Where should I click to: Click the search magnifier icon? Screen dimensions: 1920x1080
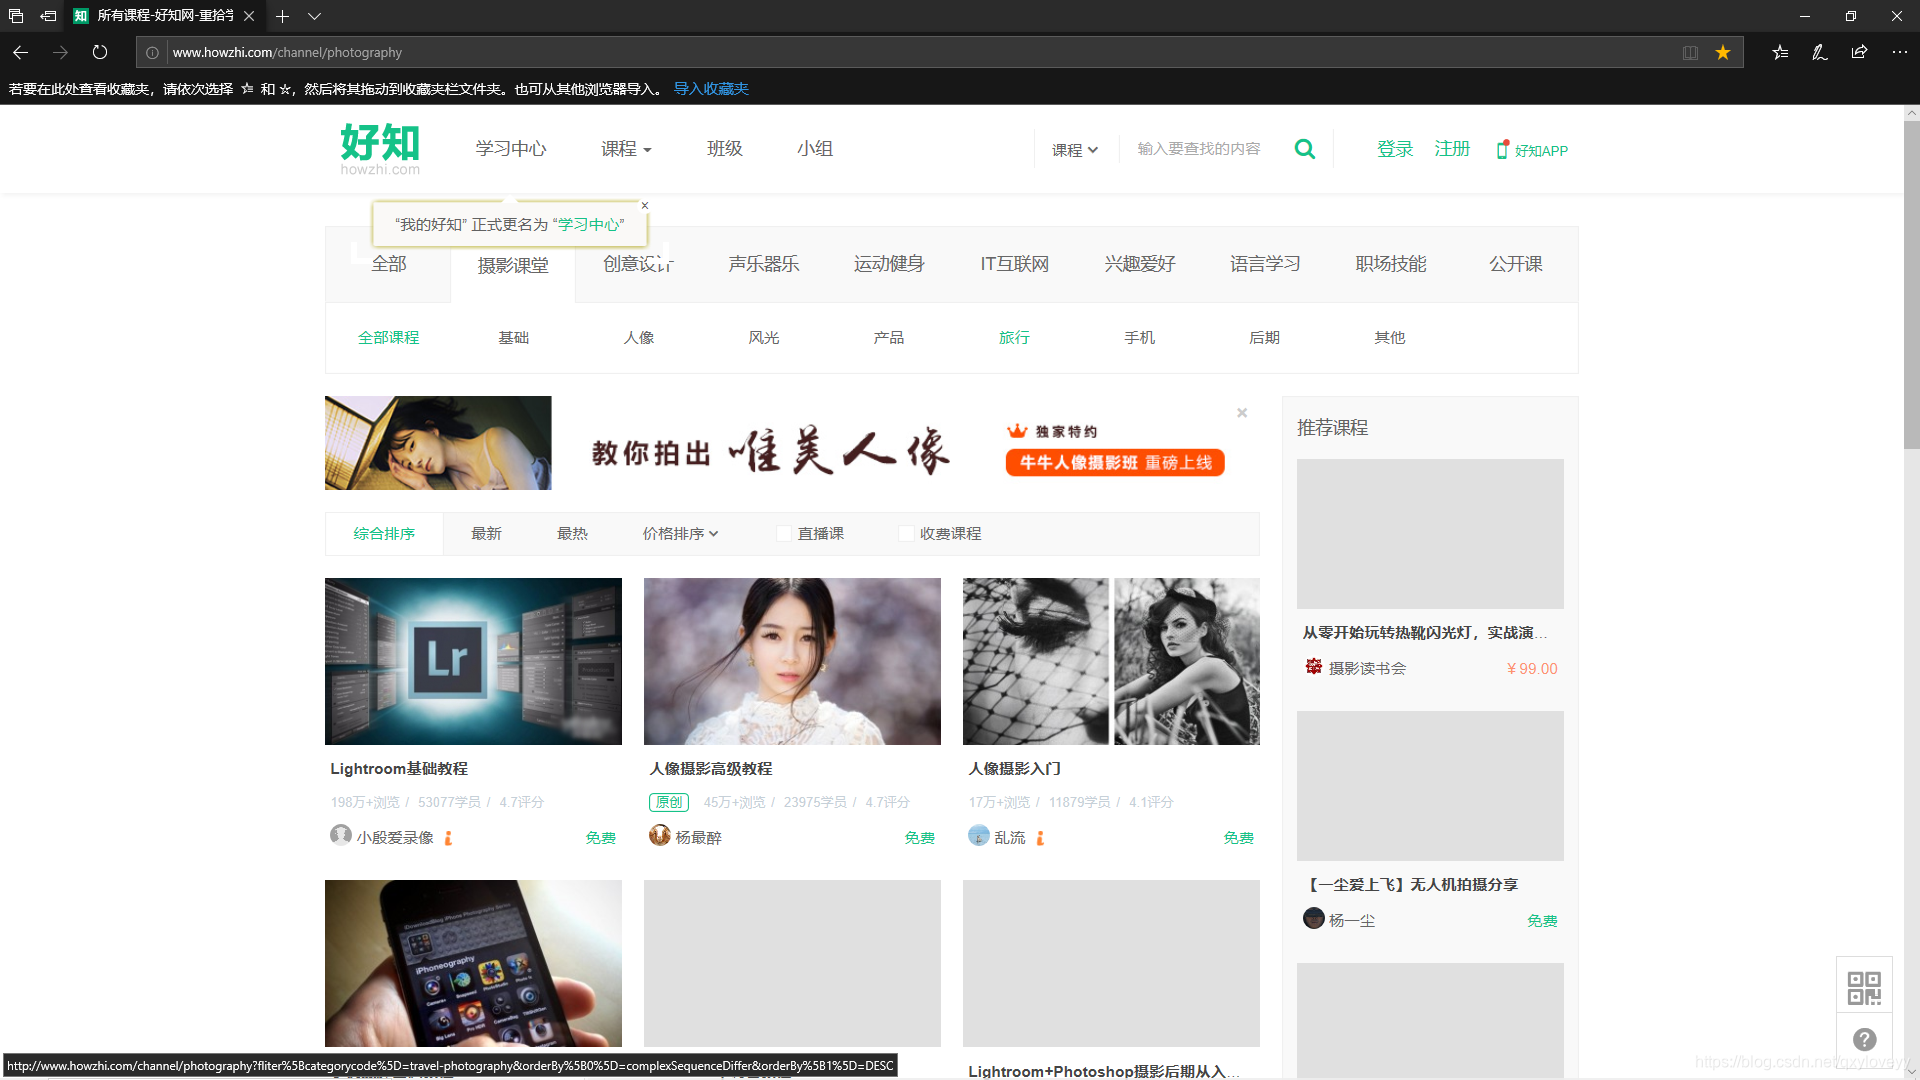pos(1305,148)
